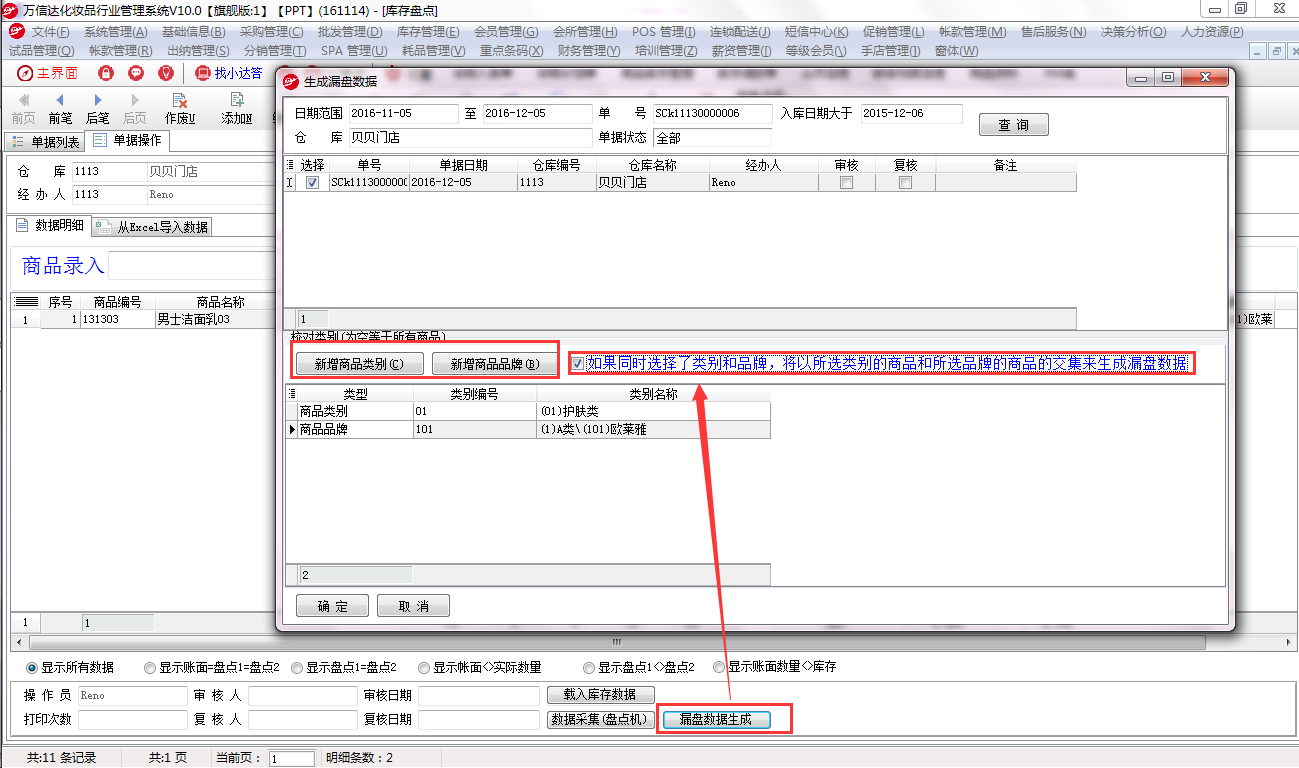Click 查询 button in dialog
This screenshot has width=1299, height=768.
point(1013,125)
